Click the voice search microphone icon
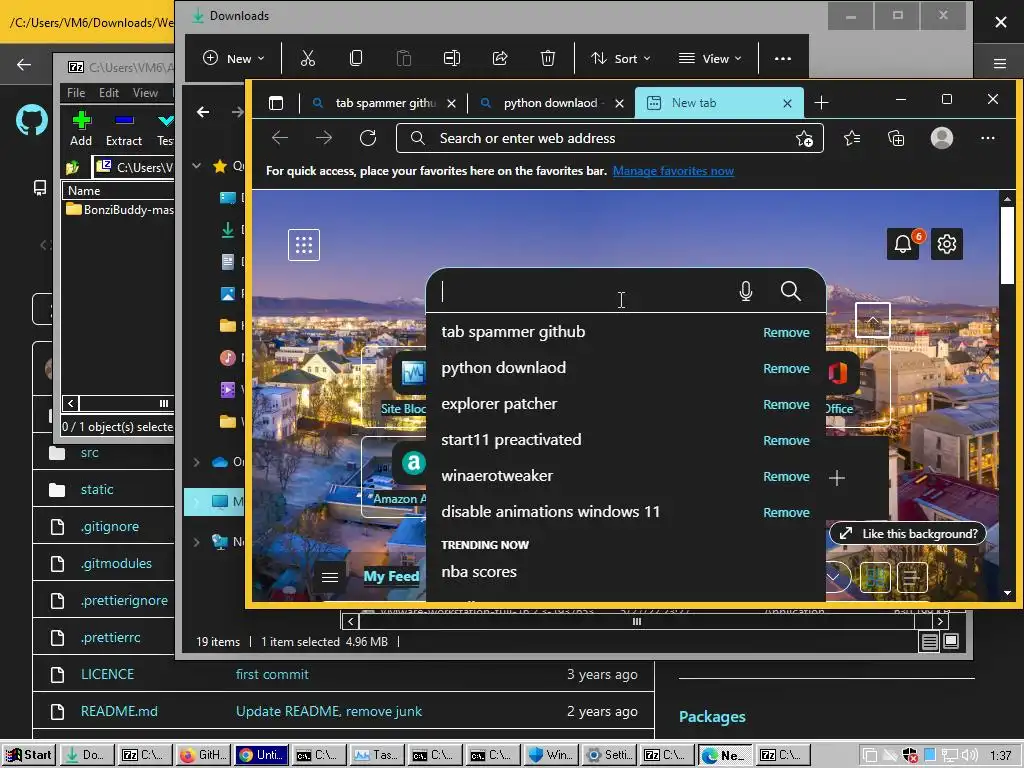1024x768 pixels. tap(746, 291)
